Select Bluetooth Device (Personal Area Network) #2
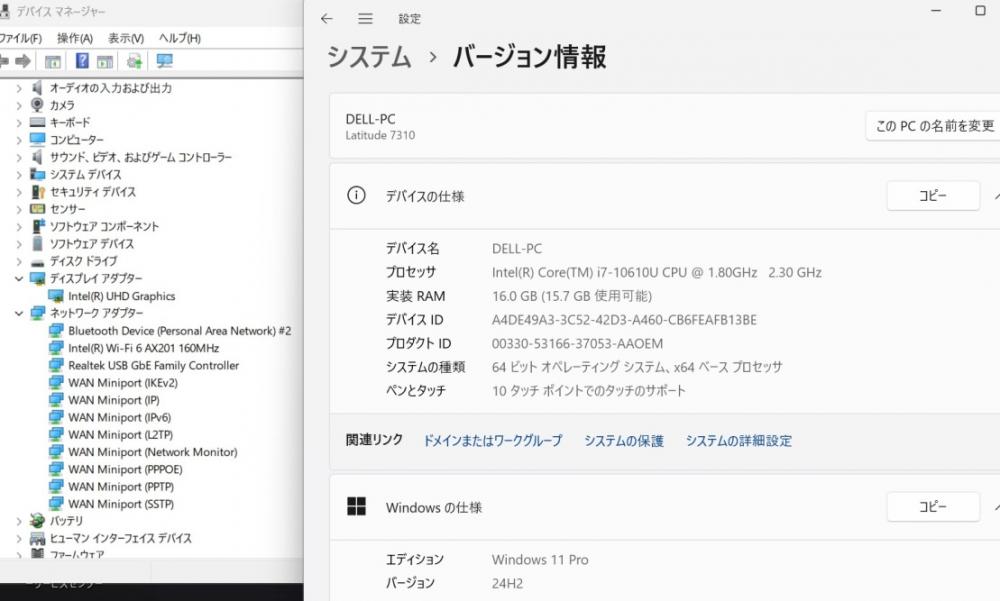1000x601 pixels. [x=179, y=330]
